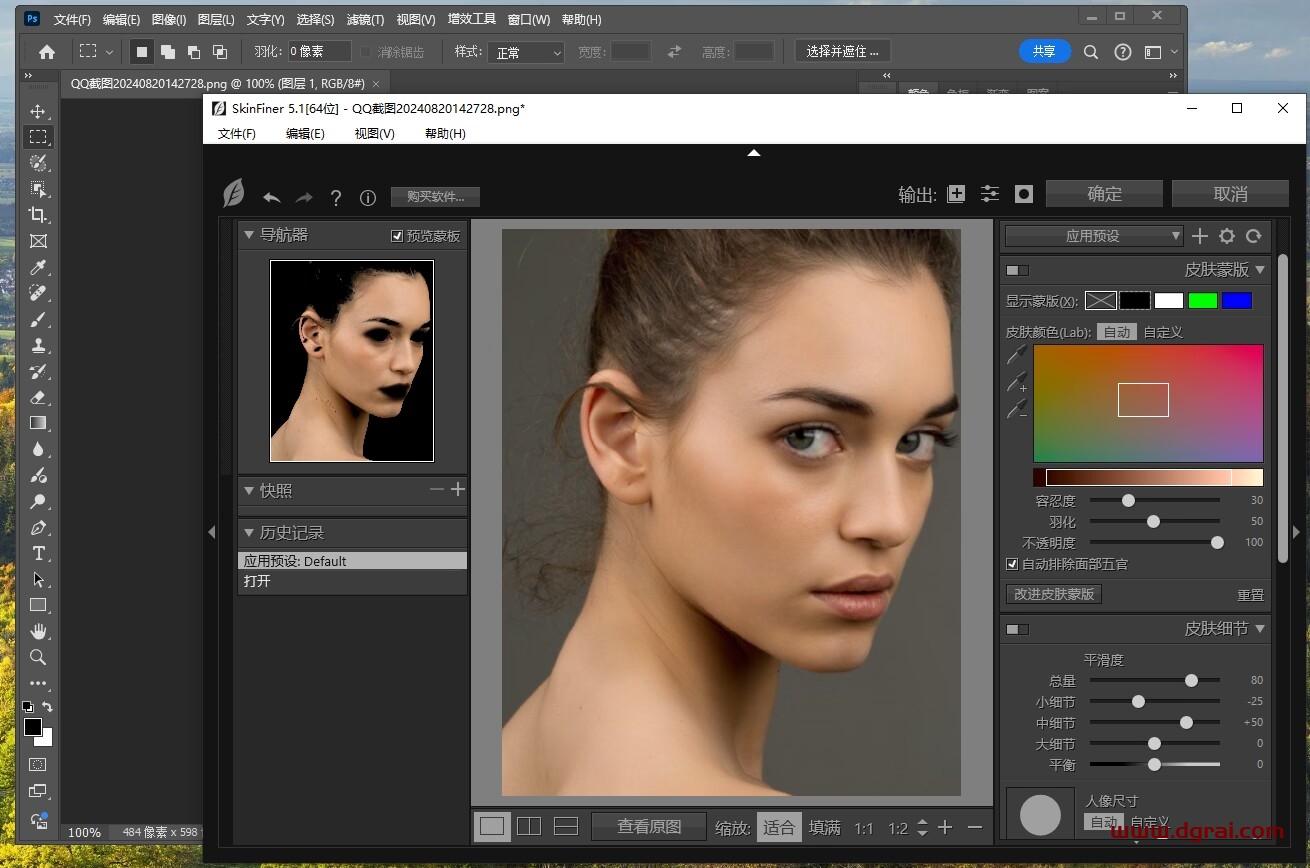Disable 自动排除面部五官 checkbox
The image size is (1310, 868).
(1012, 564)
